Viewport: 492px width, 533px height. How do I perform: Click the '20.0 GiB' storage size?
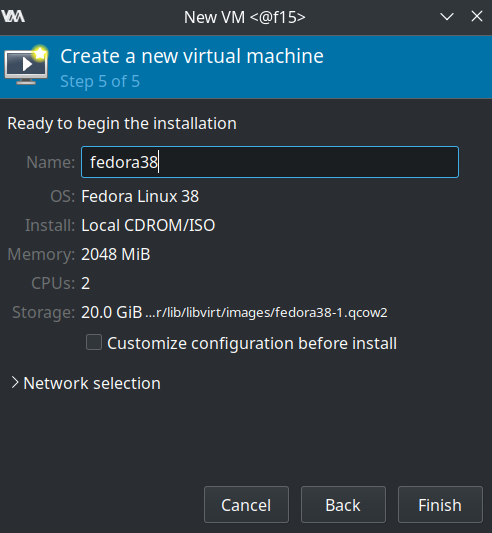coord(112,312)
